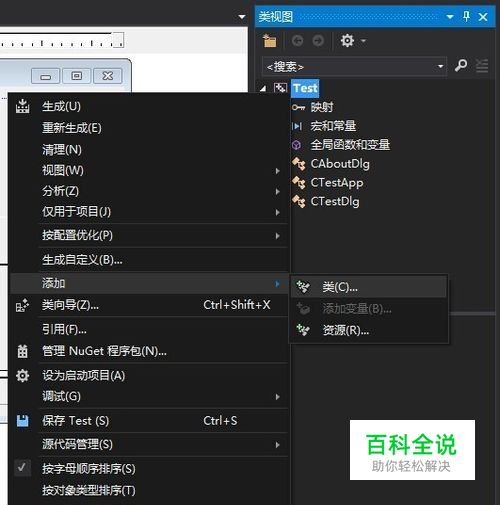
Task: Expand the 源代码管理(S) submenu arrow
Action: (x=277, y=445)
